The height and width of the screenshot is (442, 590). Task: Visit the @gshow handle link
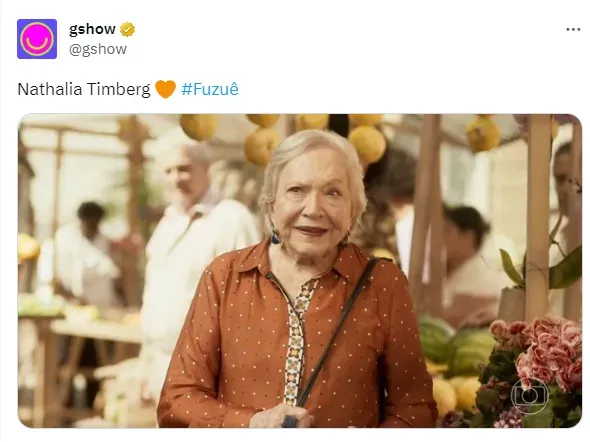[x=98, y=49]
